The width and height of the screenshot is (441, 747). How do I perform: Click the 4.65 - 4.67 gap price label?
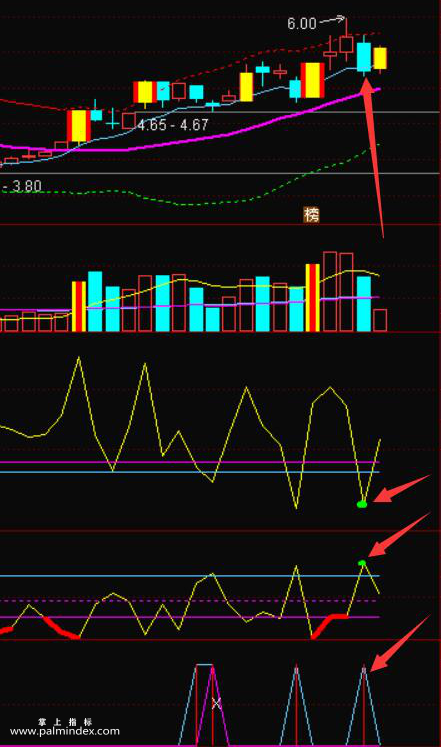coord(173,125)
